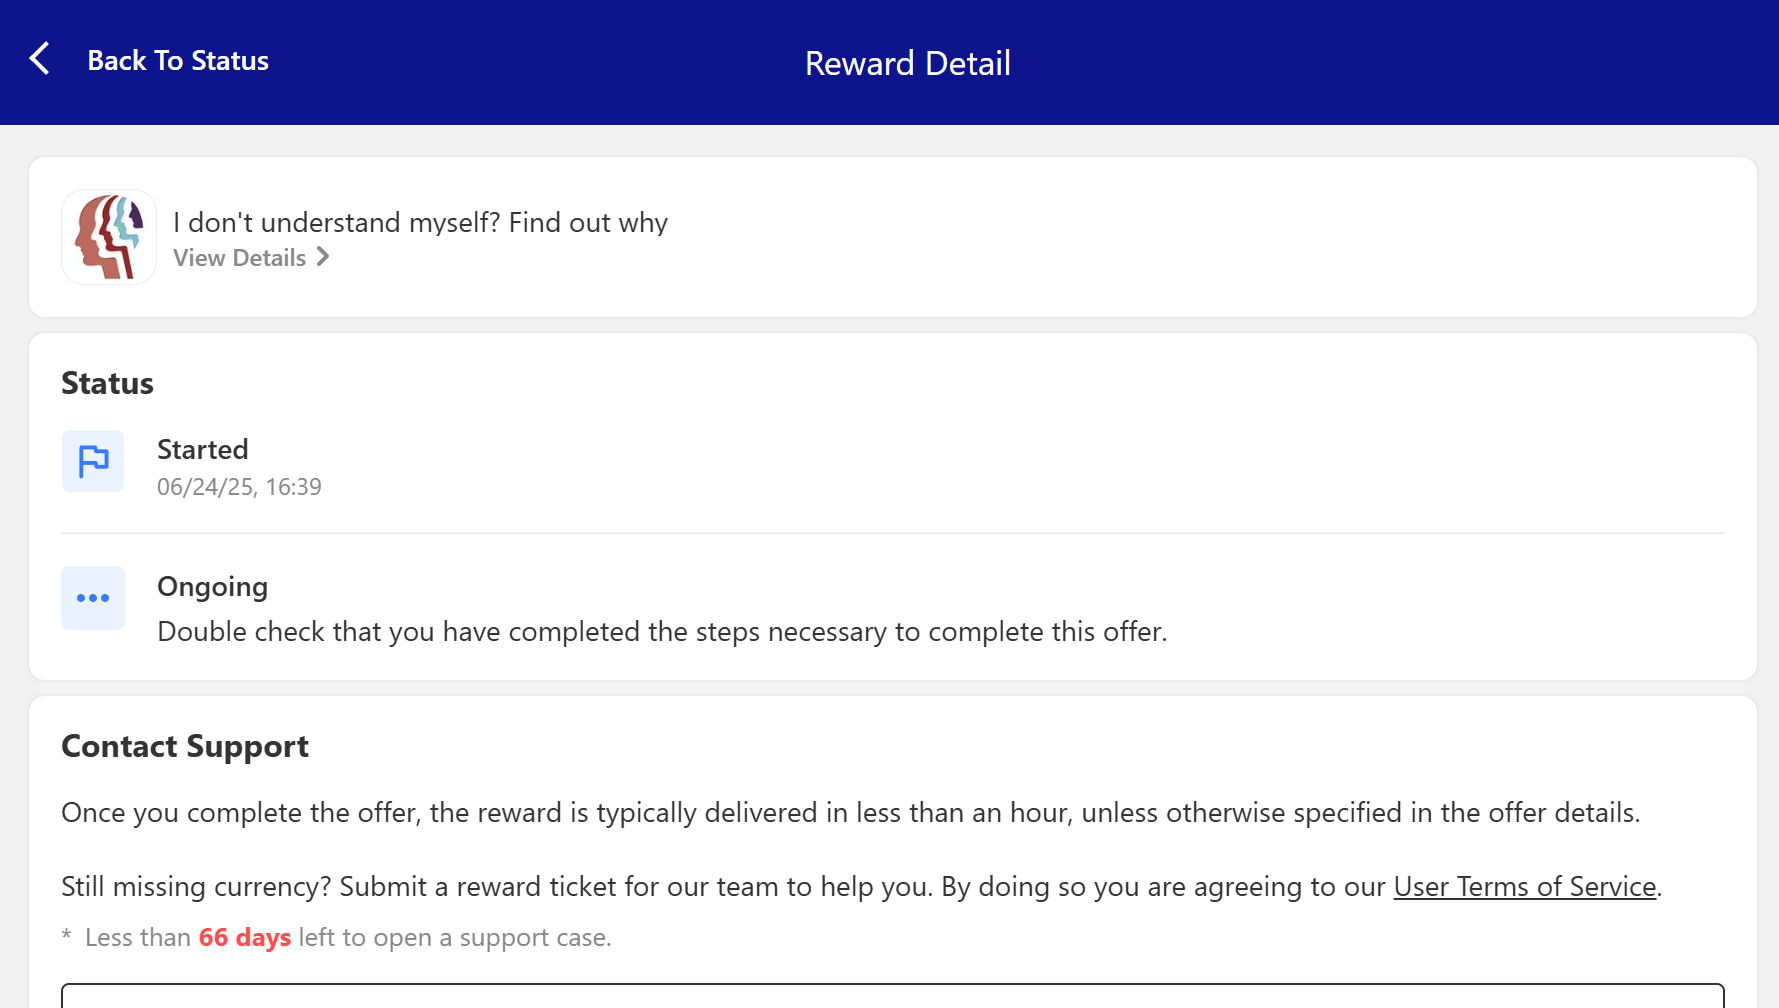Image resolution: width=1779 pixels, height=1008 pixels.
Task: Click the three-dots Ongoing icon
Action: (x=93, y=598)
